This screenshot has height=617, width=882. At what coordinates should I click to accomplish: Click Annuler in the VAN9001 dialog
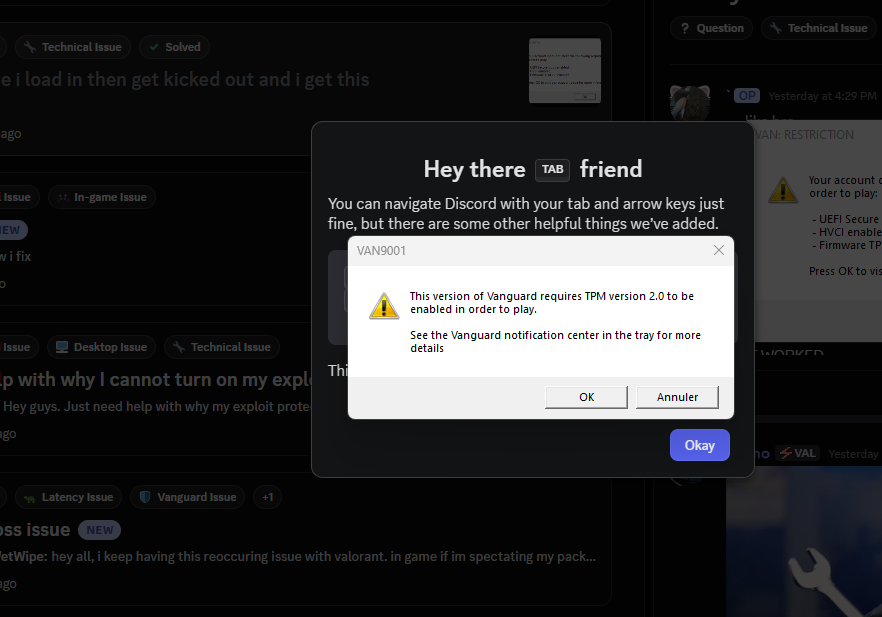[x=677, y=397]
